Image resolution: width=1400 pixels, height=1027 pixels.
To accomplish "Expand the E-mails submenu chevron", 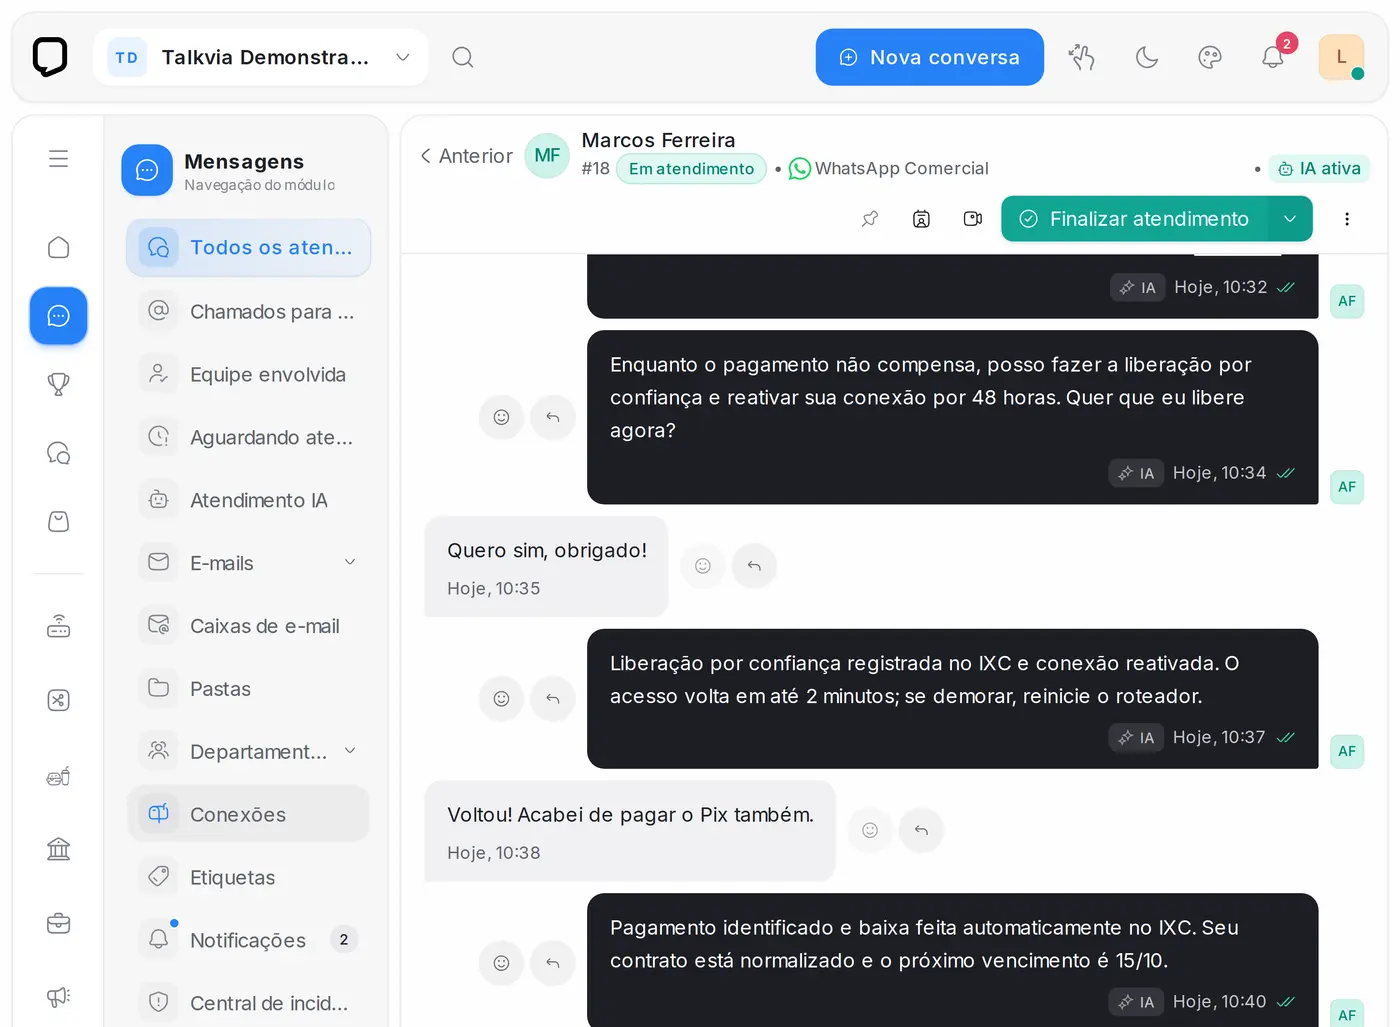I will click(x=350, y=562).
